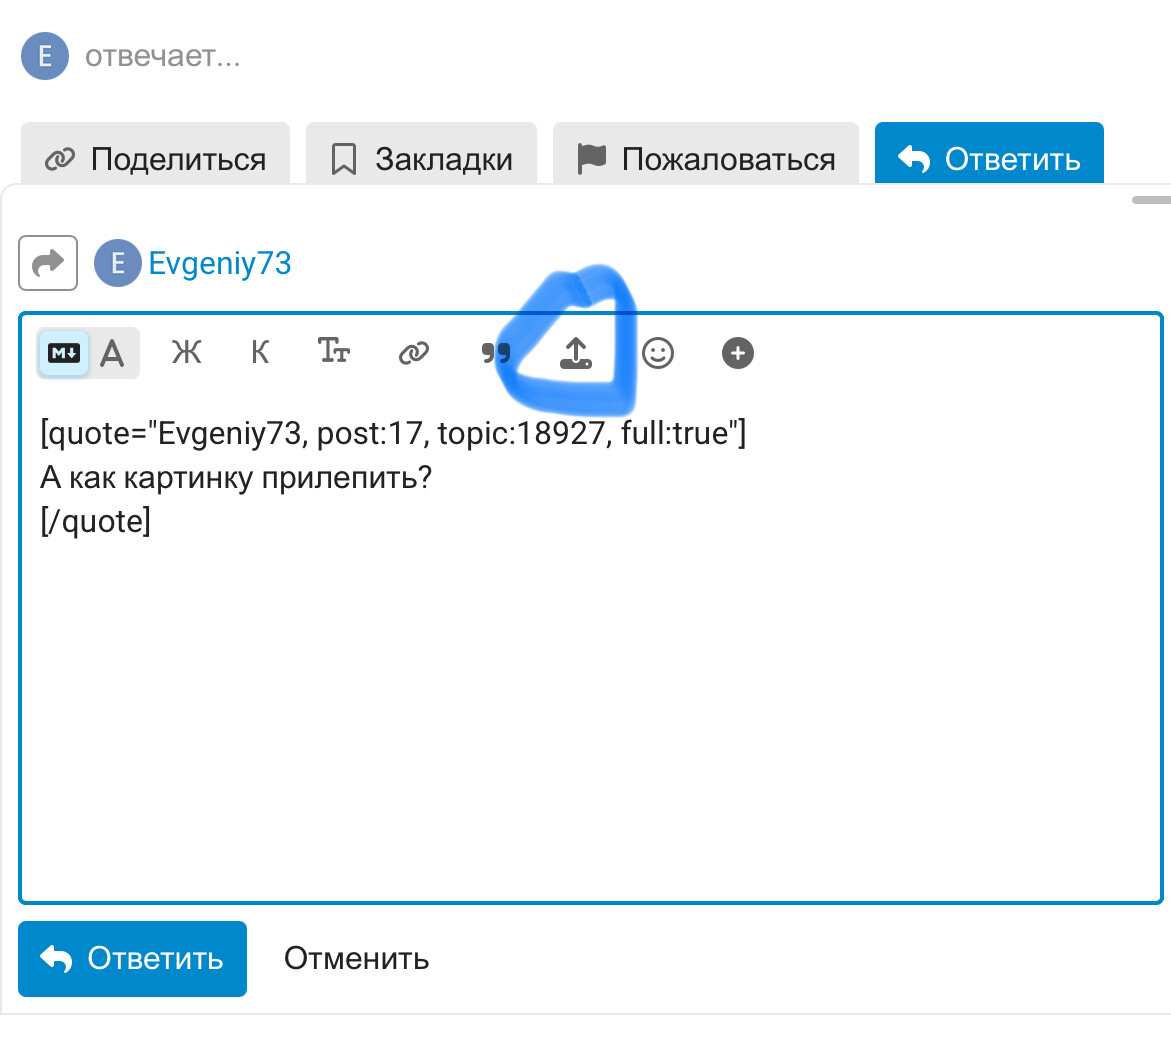1171x1040 pixels.
Task: Apply italic using the К button
Action: [260, 353]
